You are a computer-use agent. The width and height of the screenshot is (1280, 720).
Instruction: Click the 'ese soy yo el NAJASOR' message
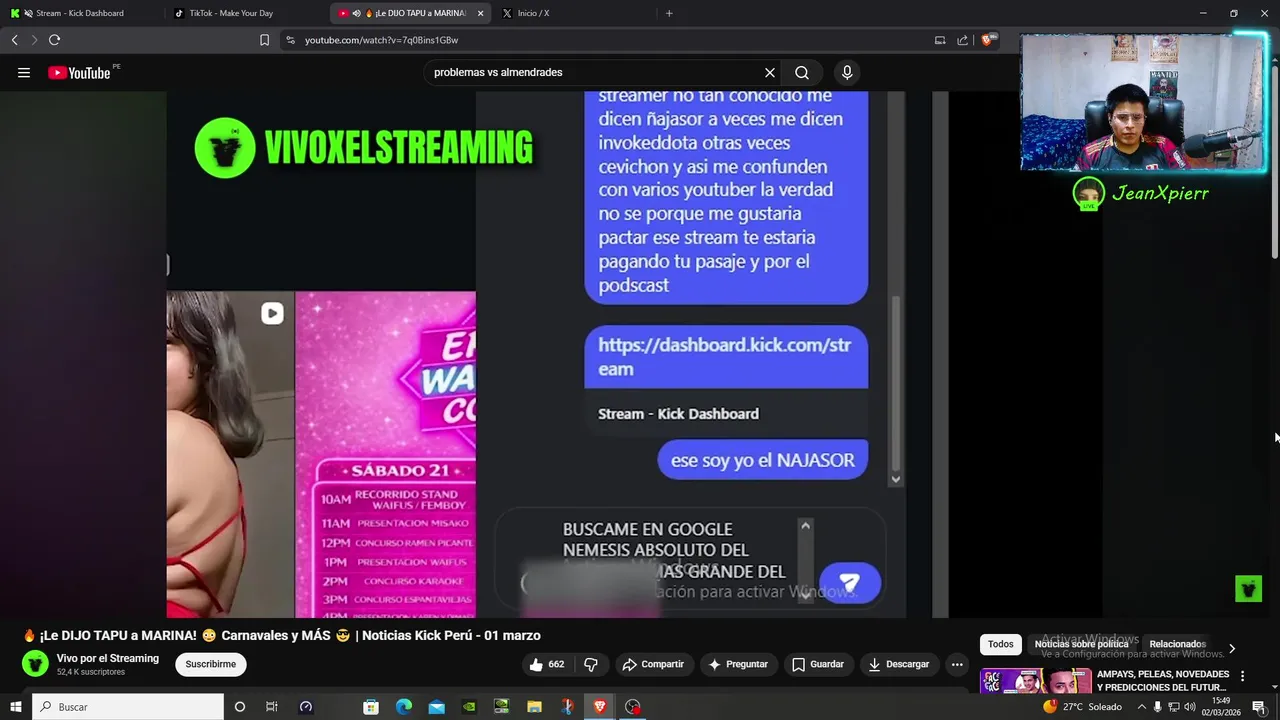click(762, 461)
